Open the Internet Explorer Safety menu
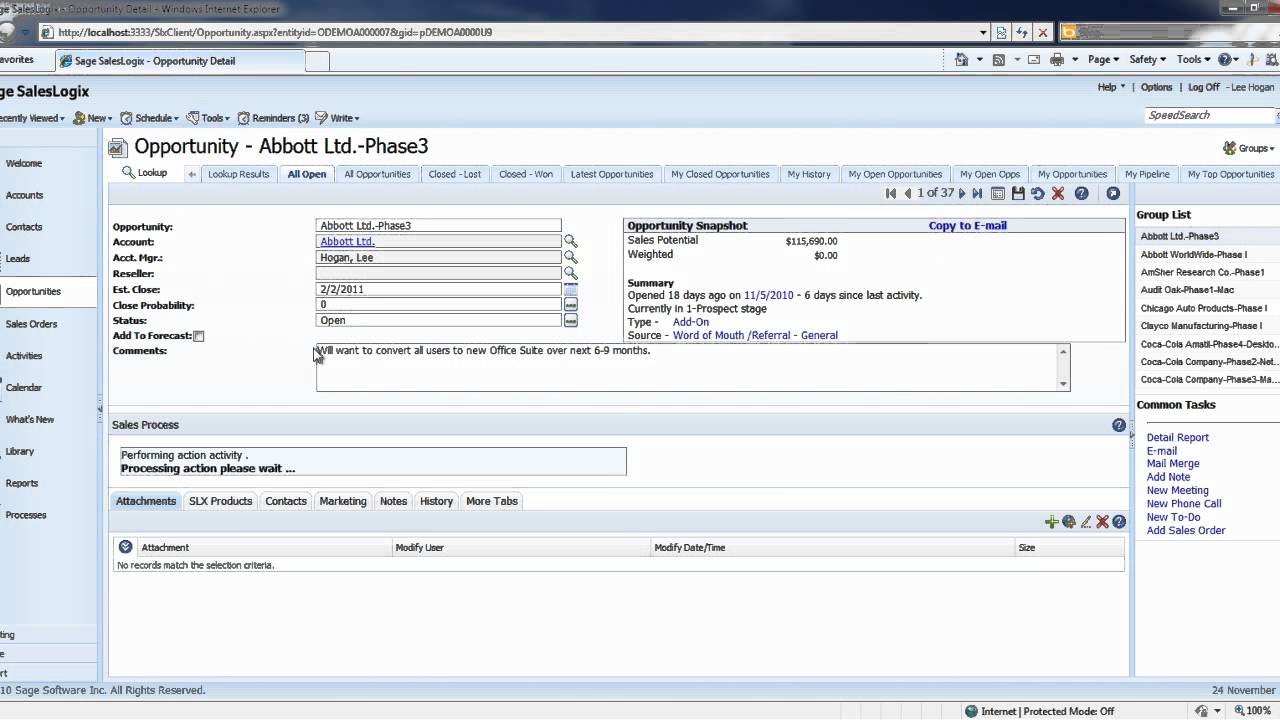 pyautogui.click(x=1147, y=60)
